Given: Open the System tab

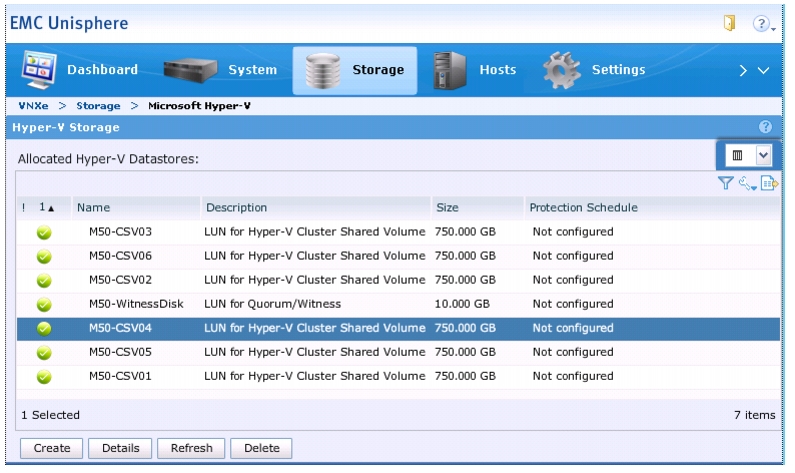Looking at the screenshot, I should [220, 70].
